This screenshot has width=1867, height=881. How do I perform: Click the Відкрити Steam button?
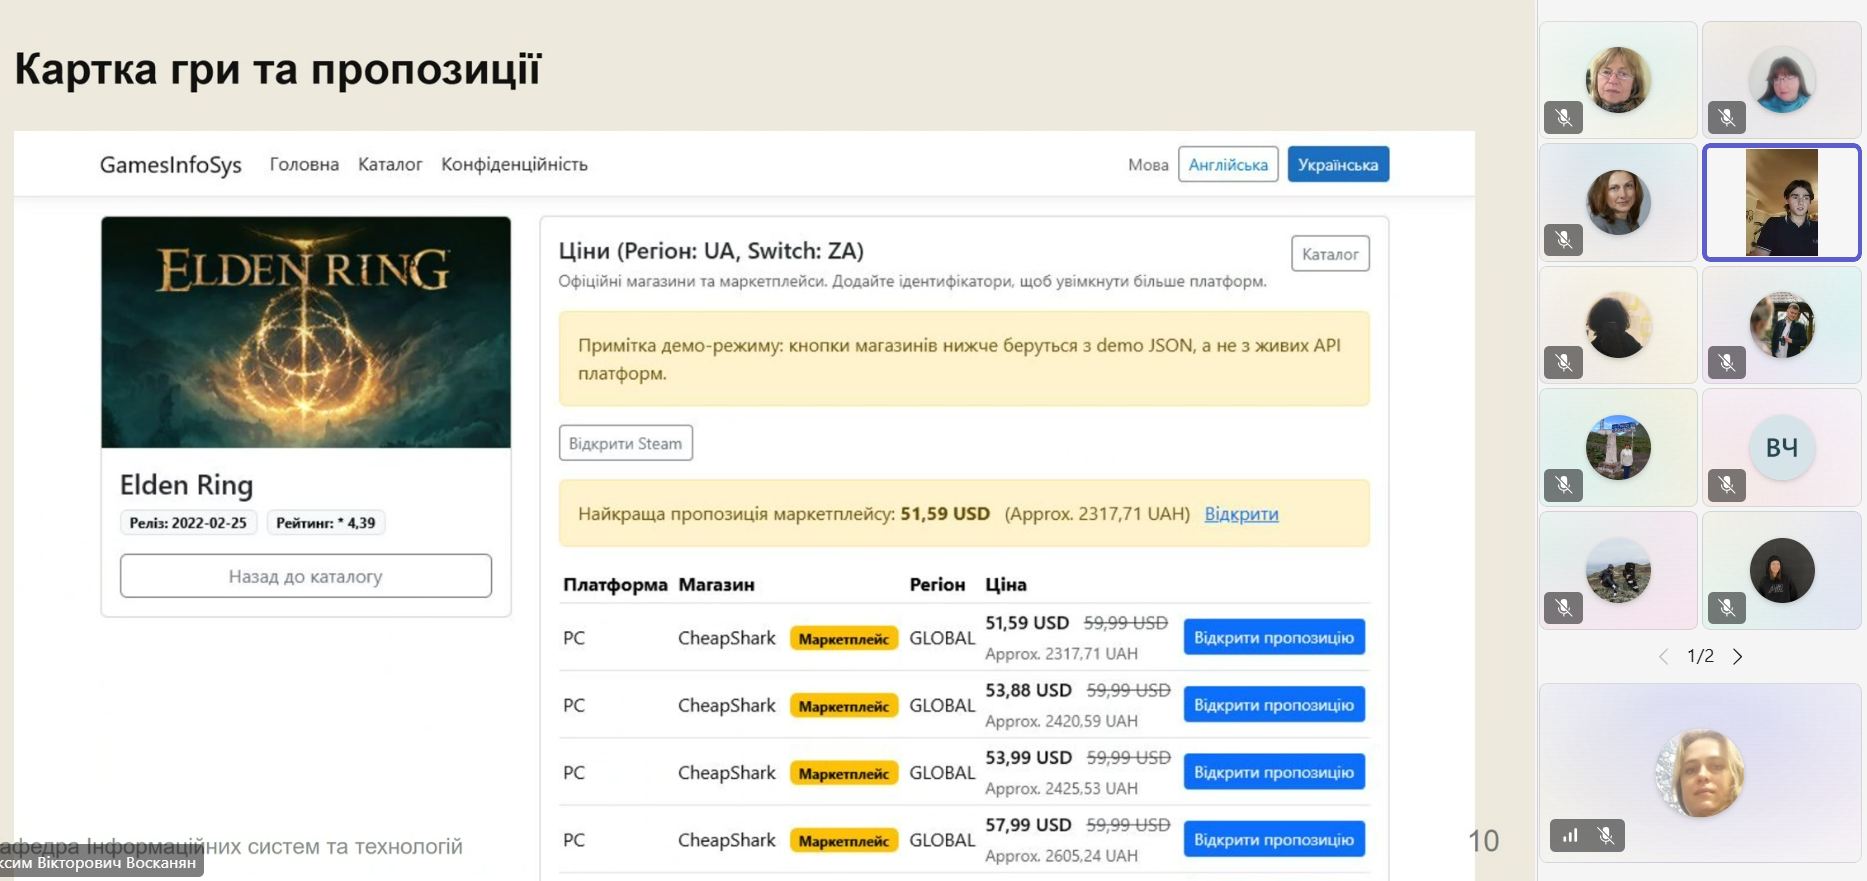pyautogui.click(x=625, y=443)
